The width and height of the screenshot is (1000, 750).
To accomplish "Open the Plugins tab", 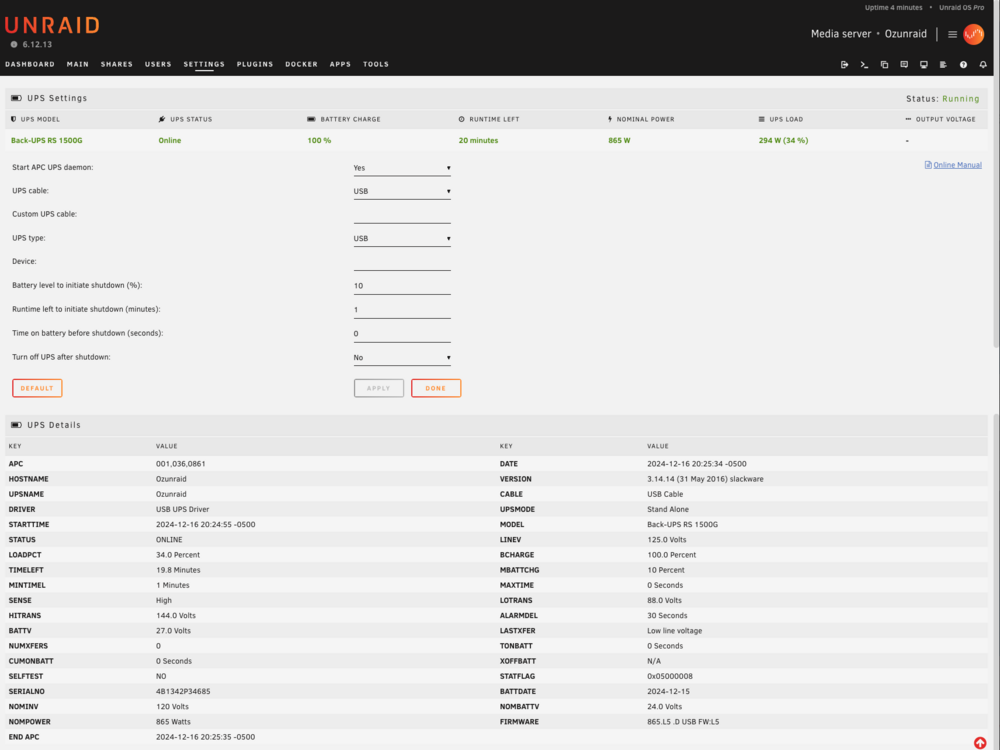I will (255, 64).
